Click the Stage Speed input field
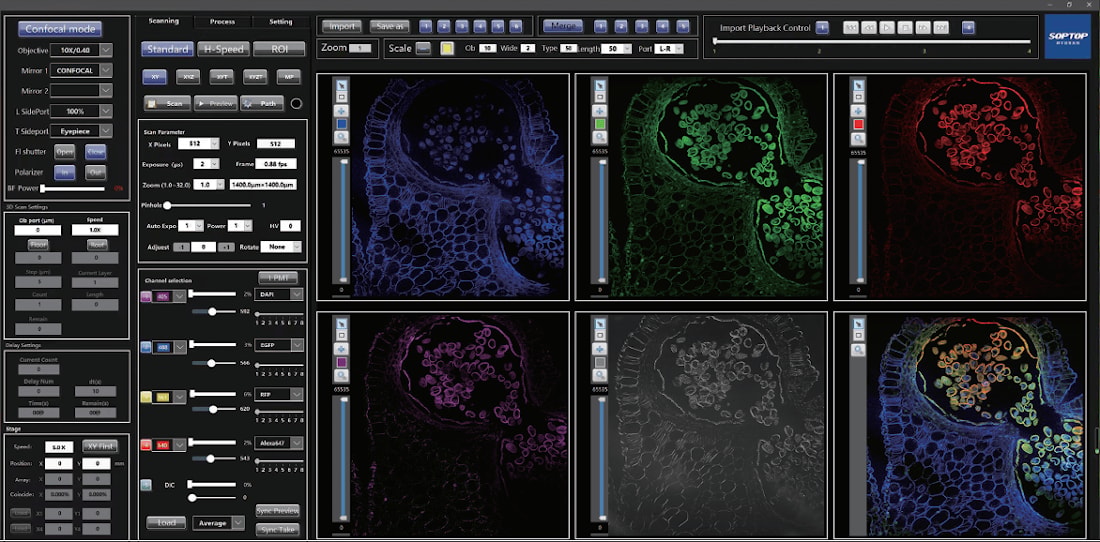The image size is (1100, 542). [x=59, y=447]
